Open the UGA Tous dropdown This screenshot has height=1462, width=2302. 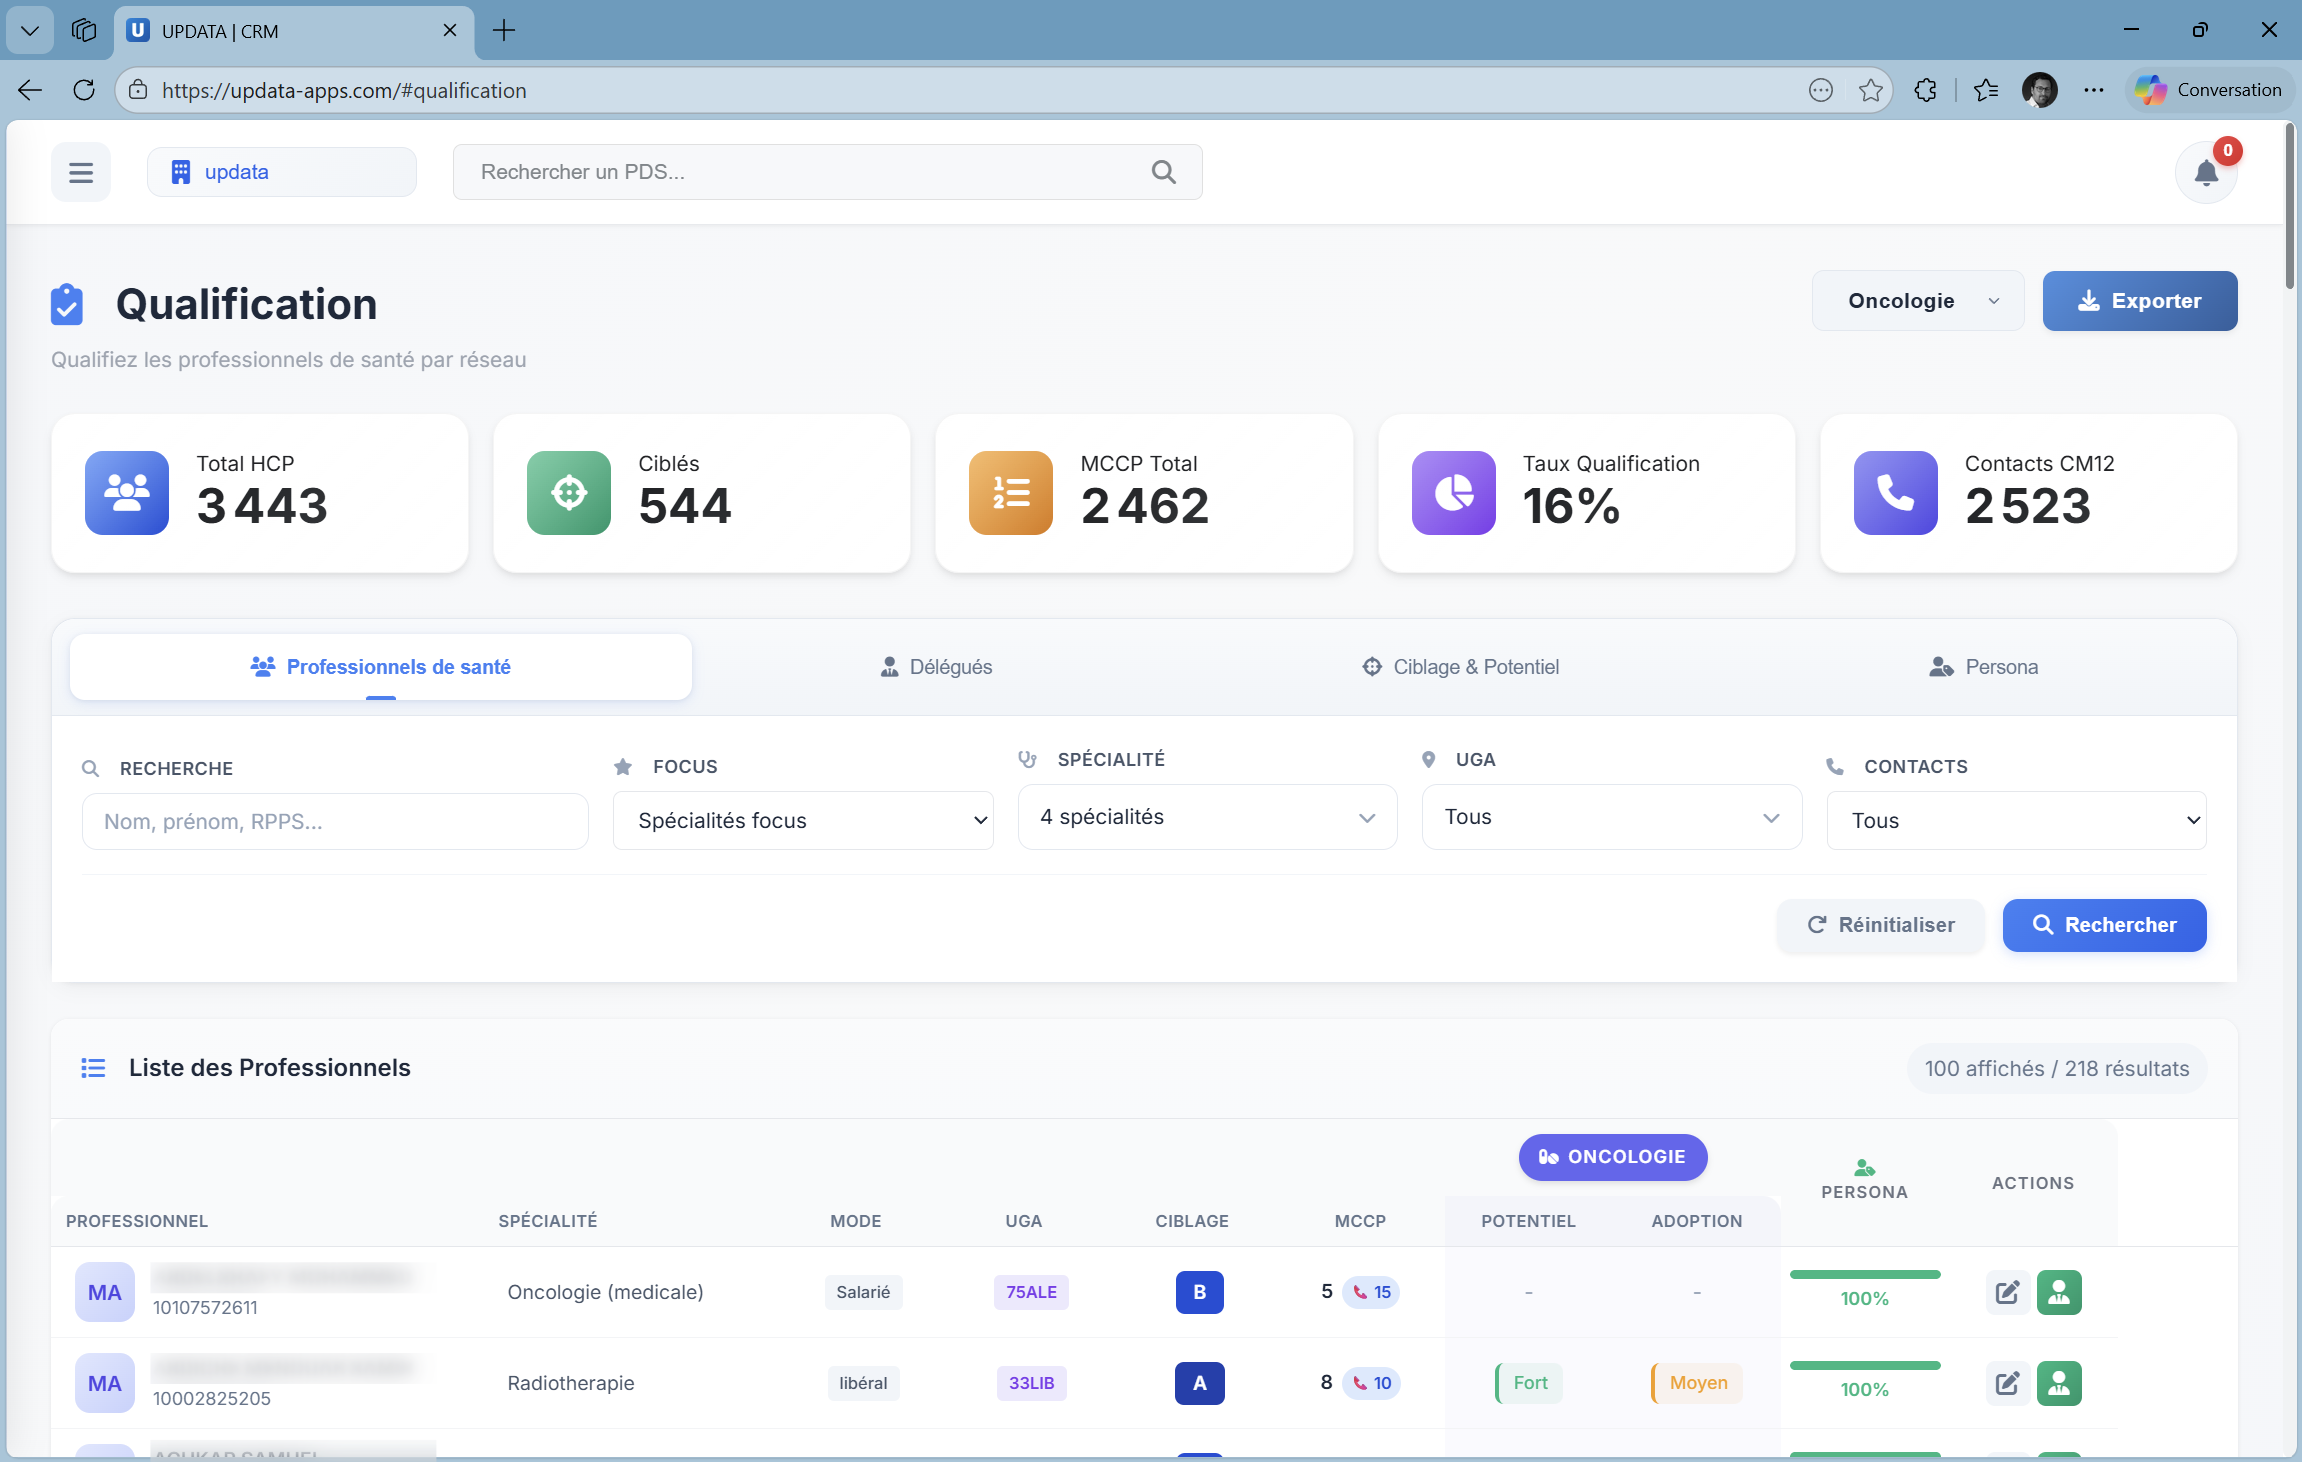(1611, 817)
